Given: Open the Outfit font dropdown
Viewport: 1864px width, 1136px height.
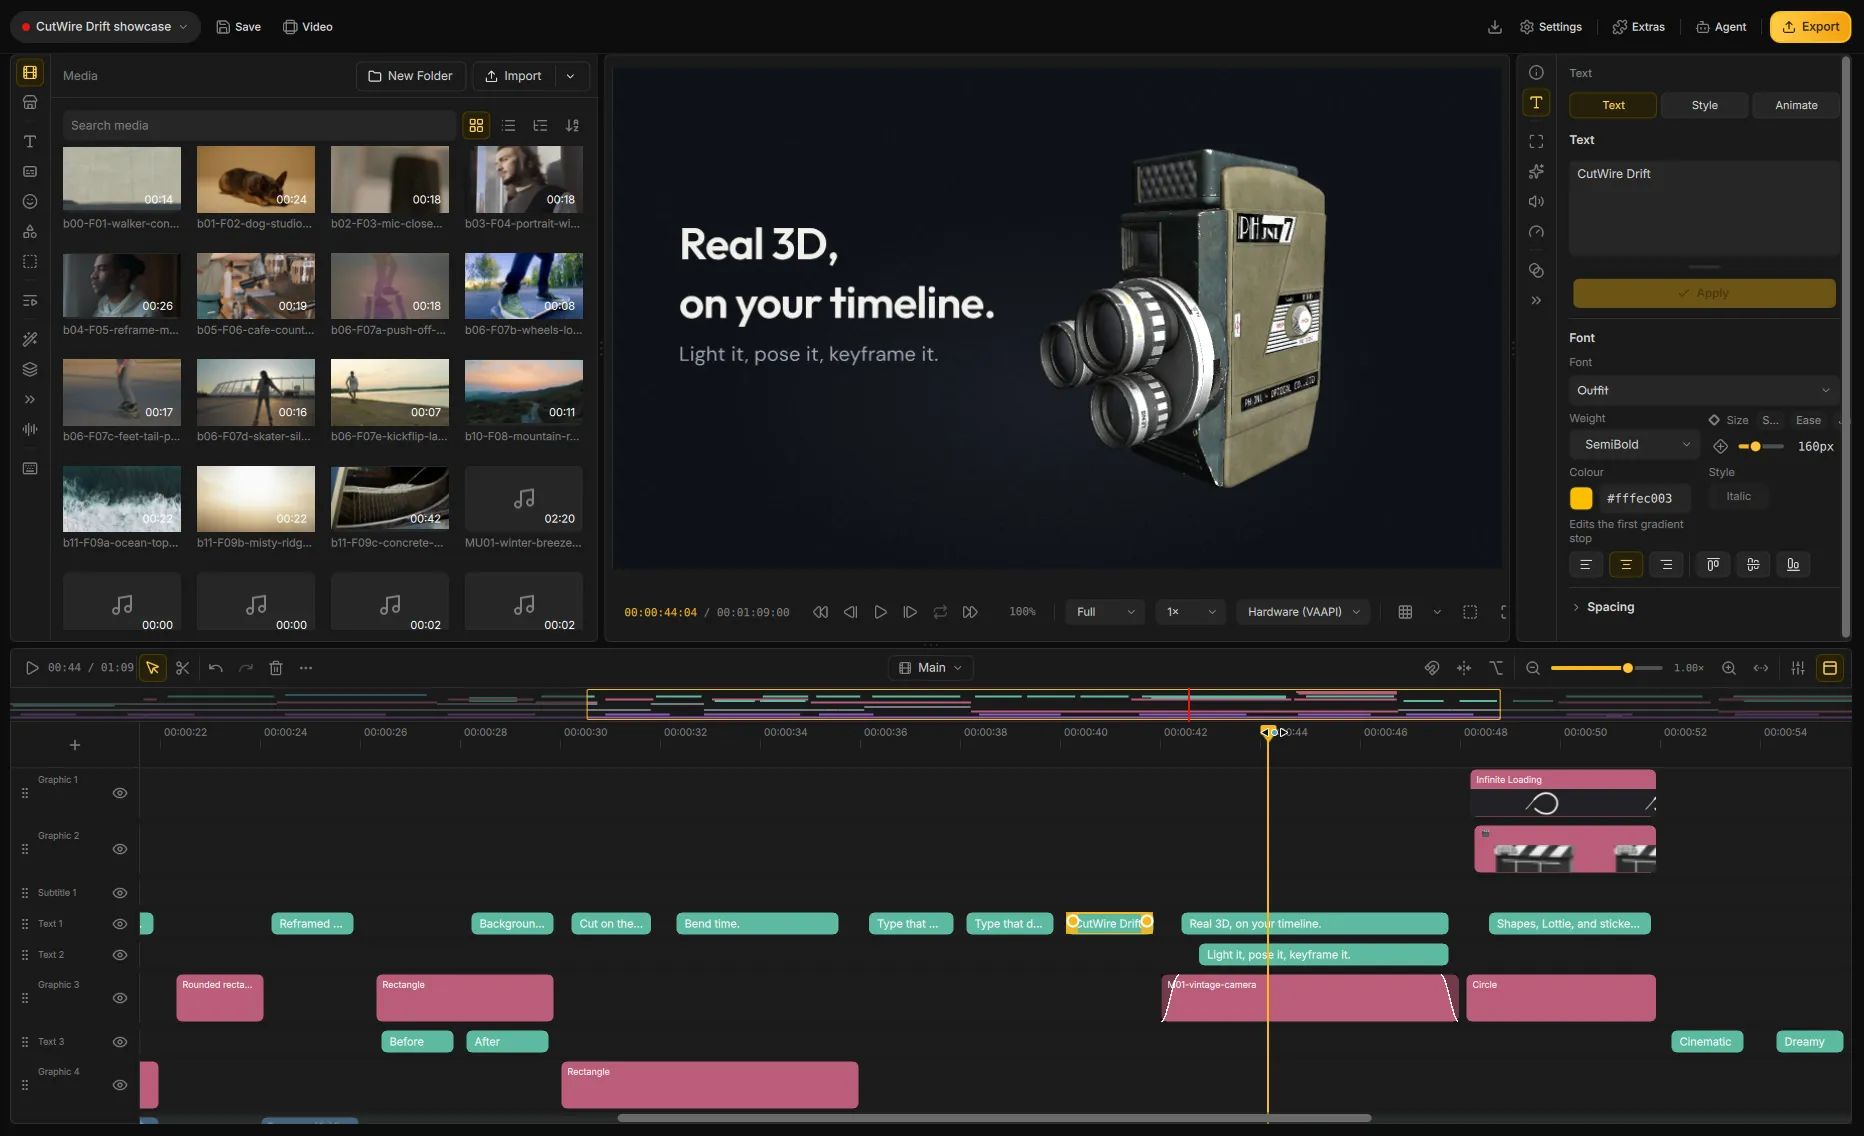Looking at the screenshot, I should (x=1703, y=390).
